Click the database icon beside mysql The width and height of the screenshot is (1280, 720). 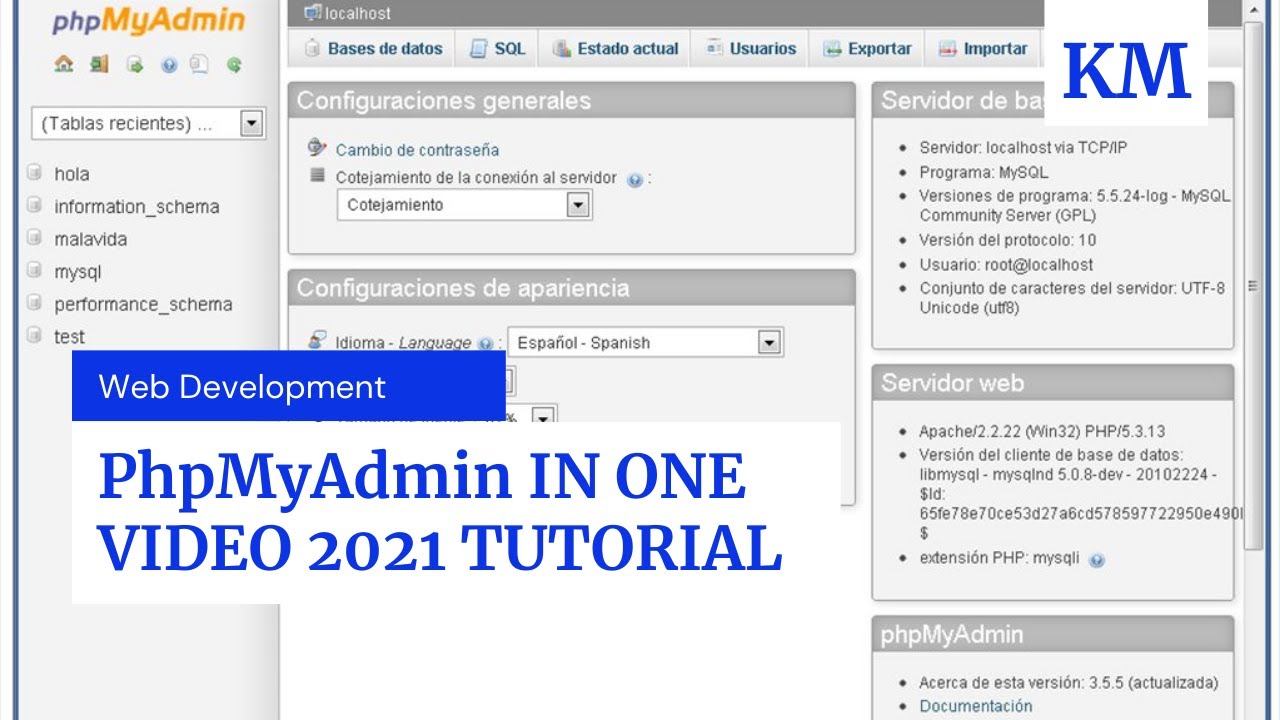[x=35, y=271]
